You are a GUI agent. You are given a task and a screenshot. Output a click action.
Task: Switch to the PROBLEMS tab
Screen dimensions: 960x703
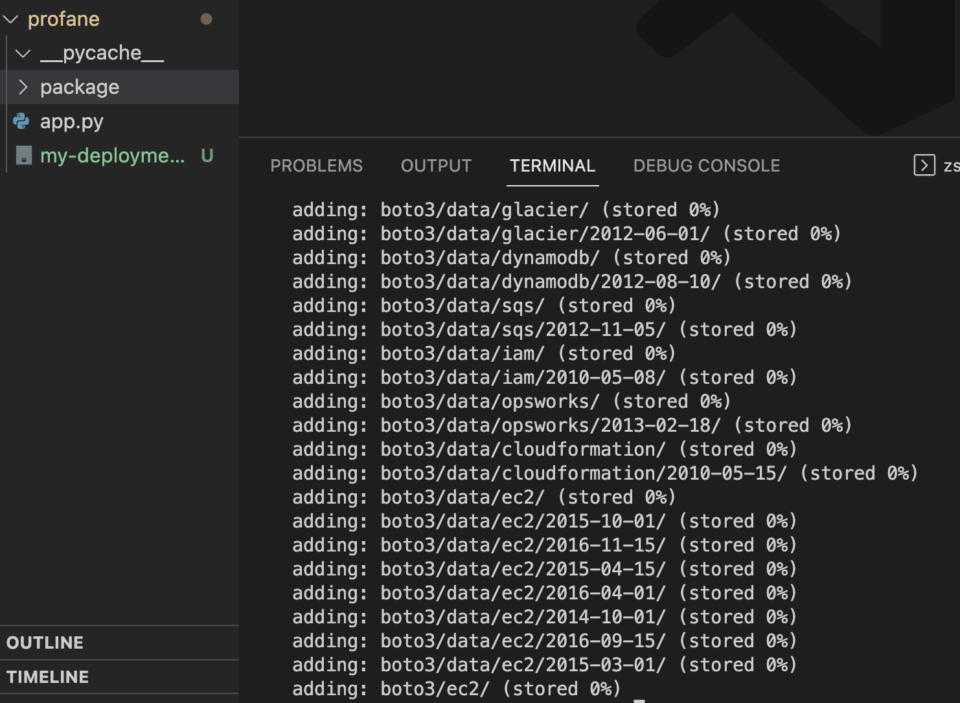point(316,166)
